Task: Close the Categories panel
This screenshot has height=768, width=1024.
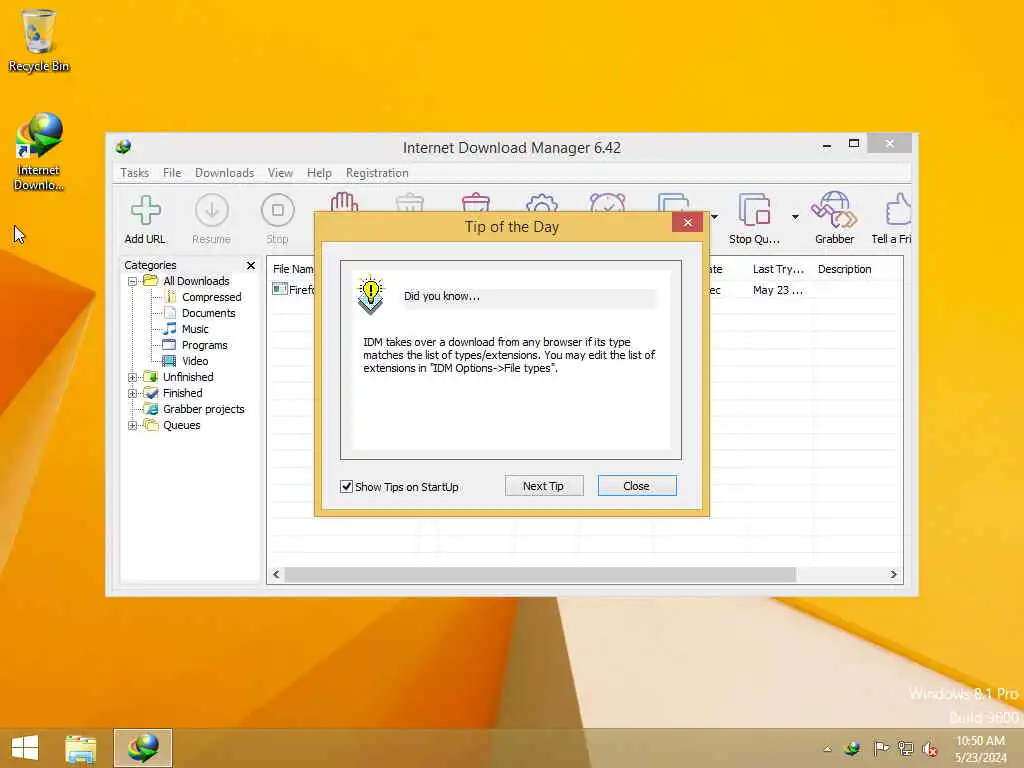Action: pyautogui.click(x=251, y=265)
